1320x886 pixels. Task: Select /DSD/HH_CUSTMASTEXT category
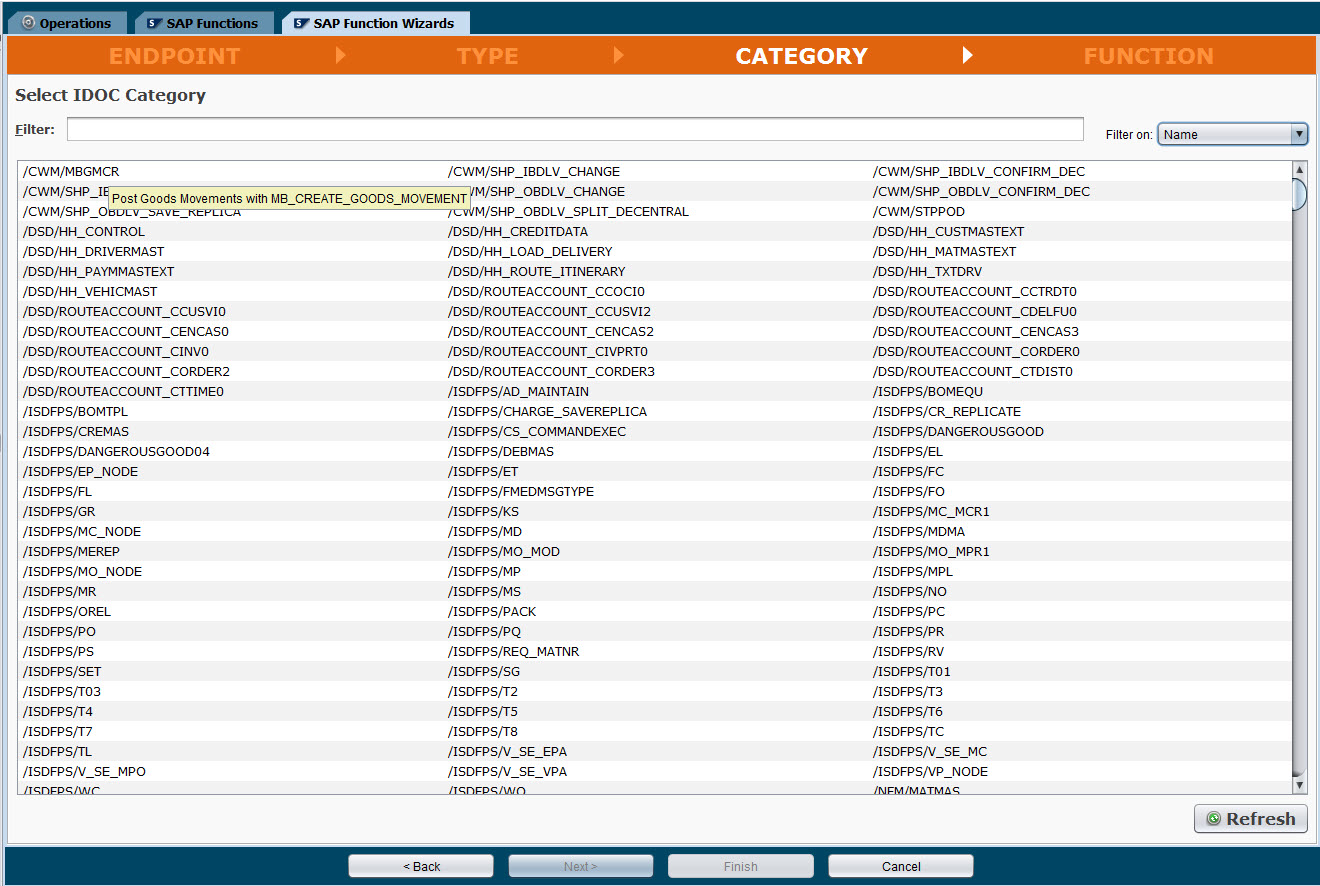(x=948, y=232)
